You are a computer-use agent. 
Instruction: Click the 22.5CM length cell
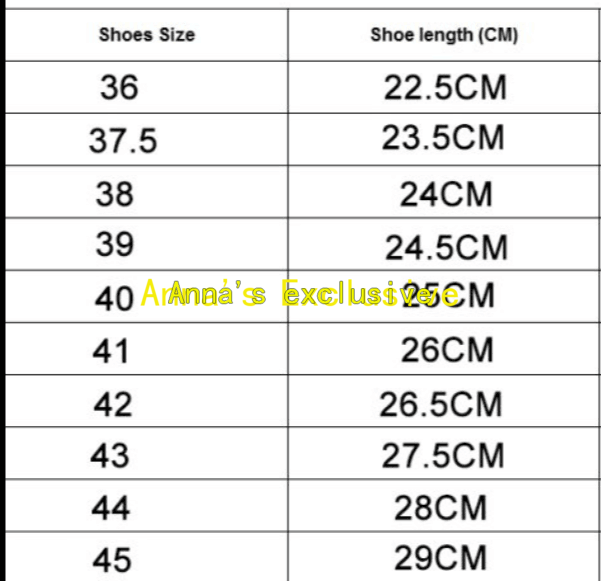(x=445, y=88)
